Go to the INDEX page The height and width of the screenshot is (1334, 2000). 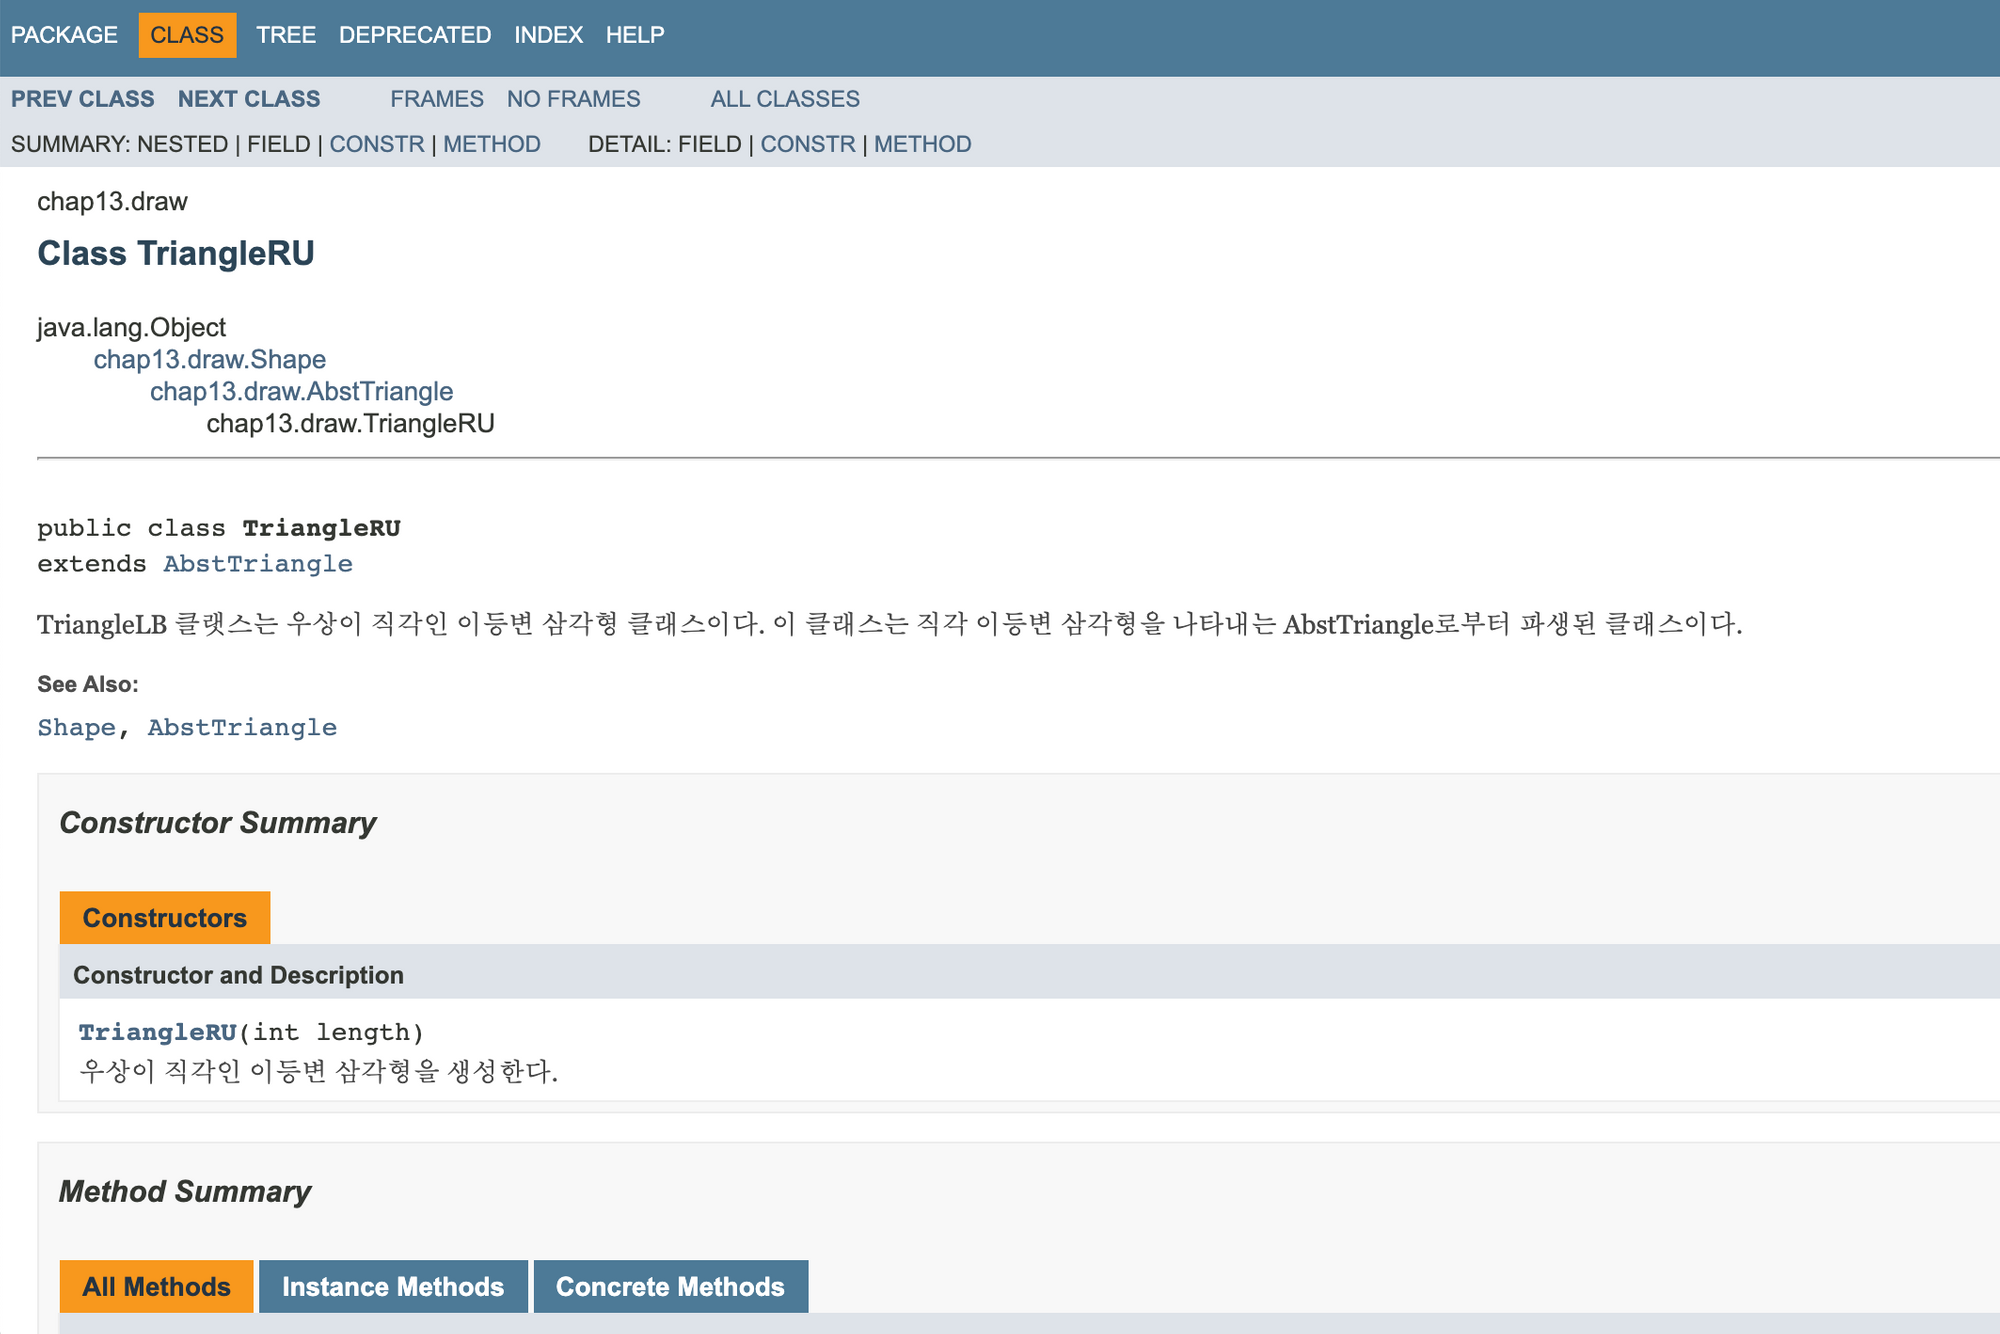coord(548,35)
